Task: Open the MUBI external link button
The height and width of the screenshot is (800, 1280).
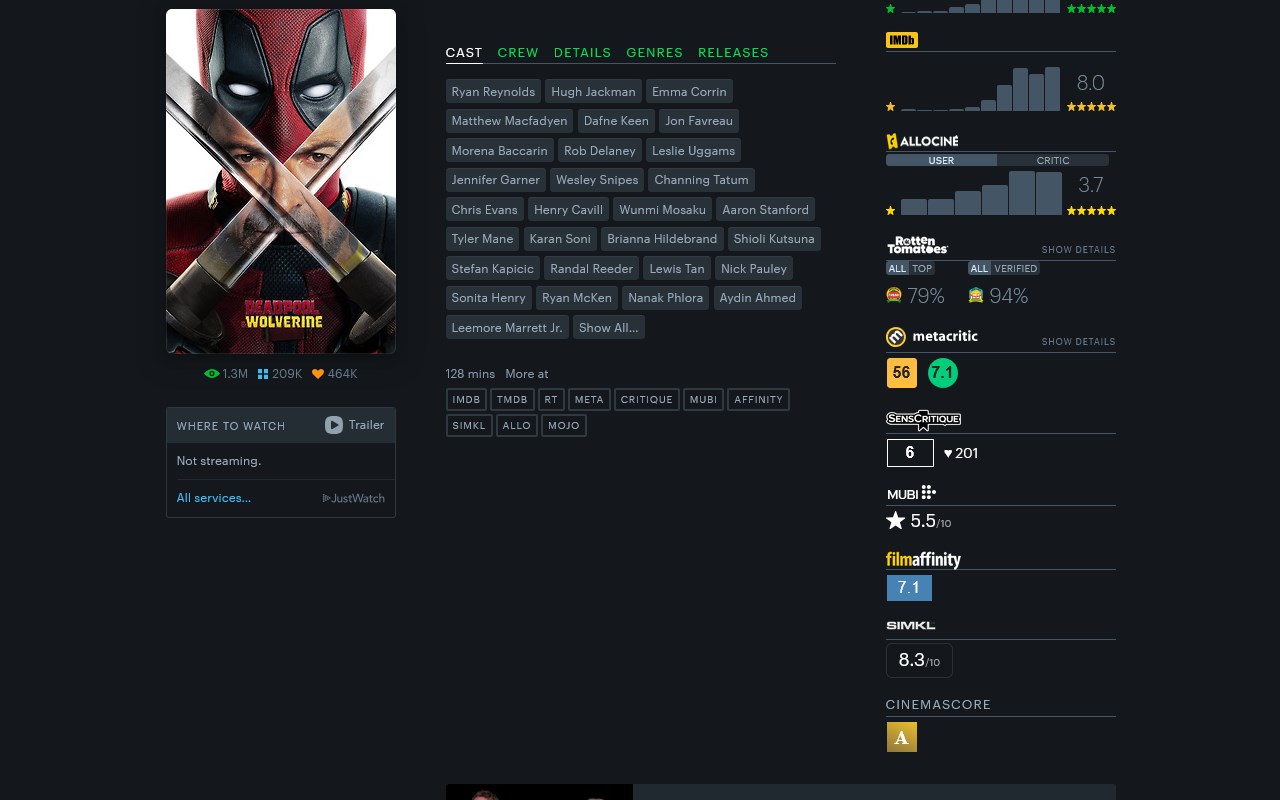Action: 703,399
